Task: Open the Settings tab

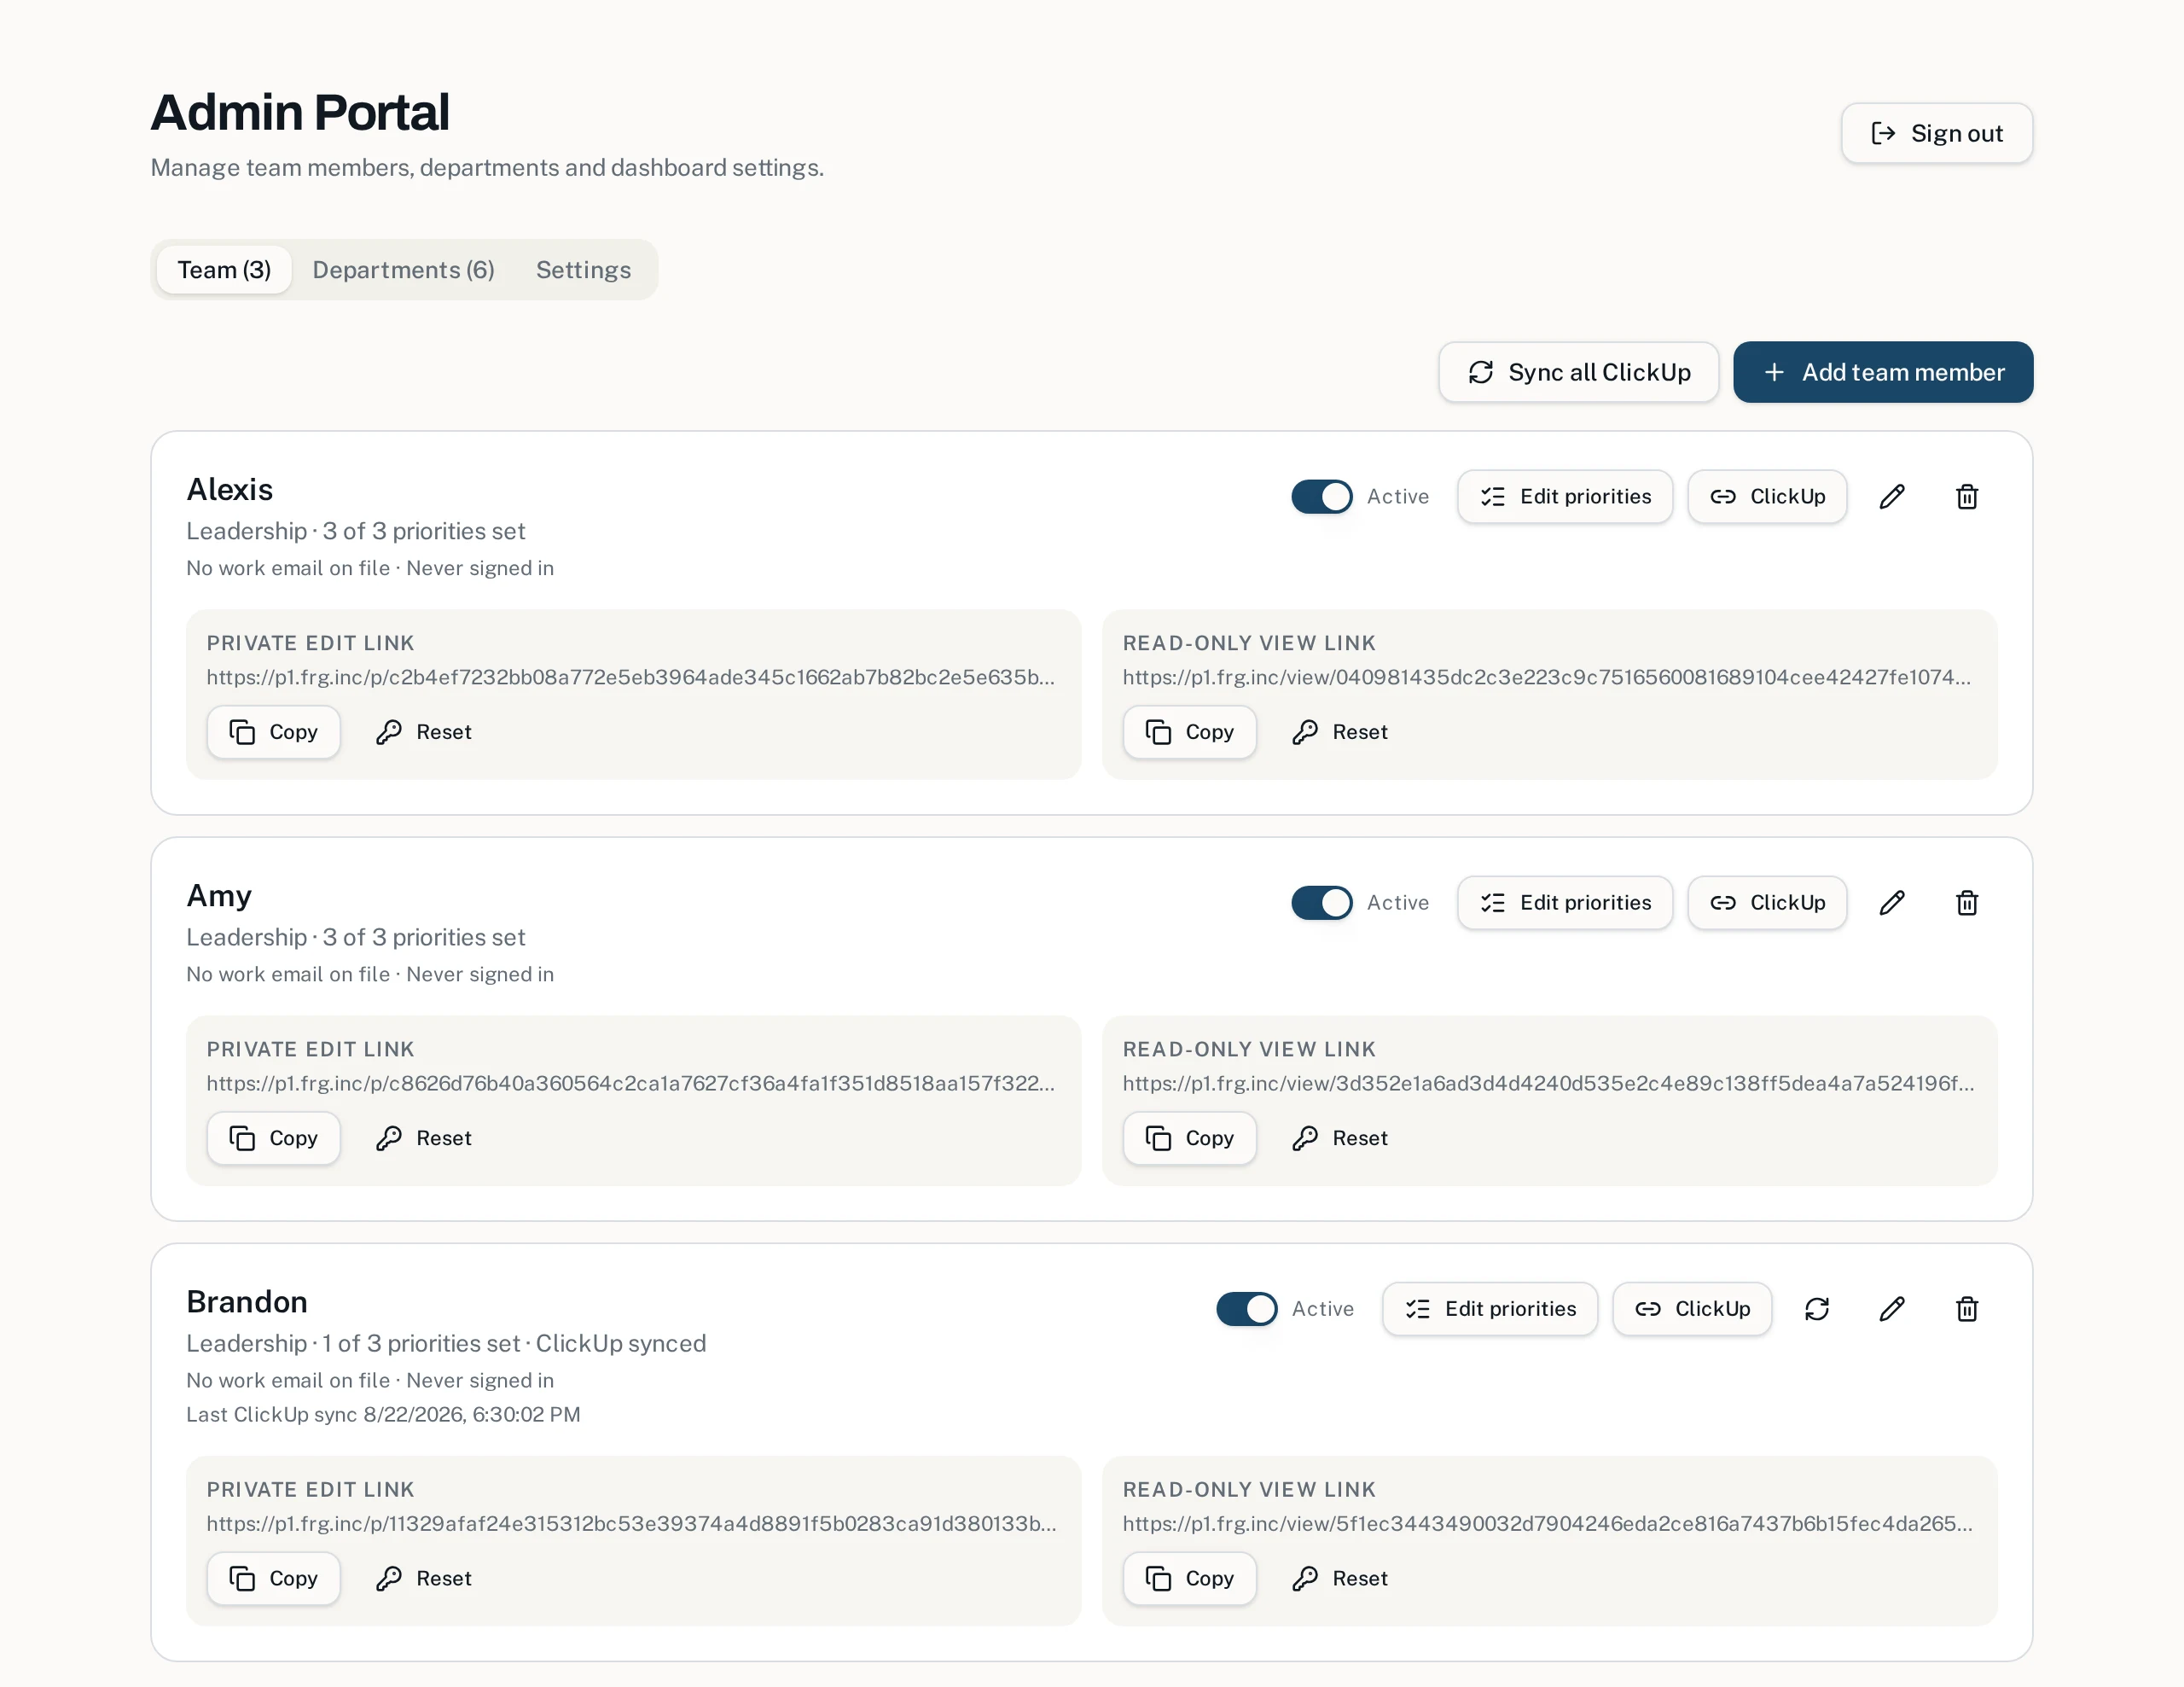Action: point(583,270)
